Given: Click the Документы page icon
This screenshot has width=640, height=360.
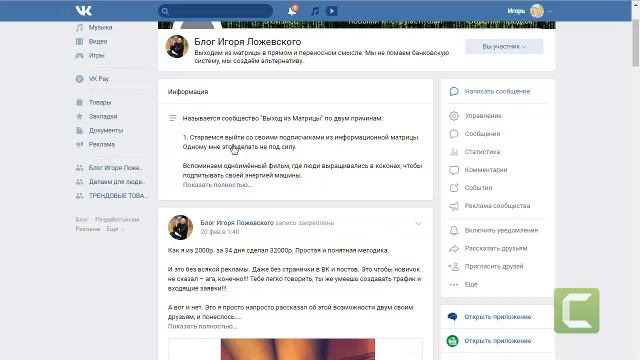Looking at the screenshot, I should pyautogui.click(x=80, y=130).
